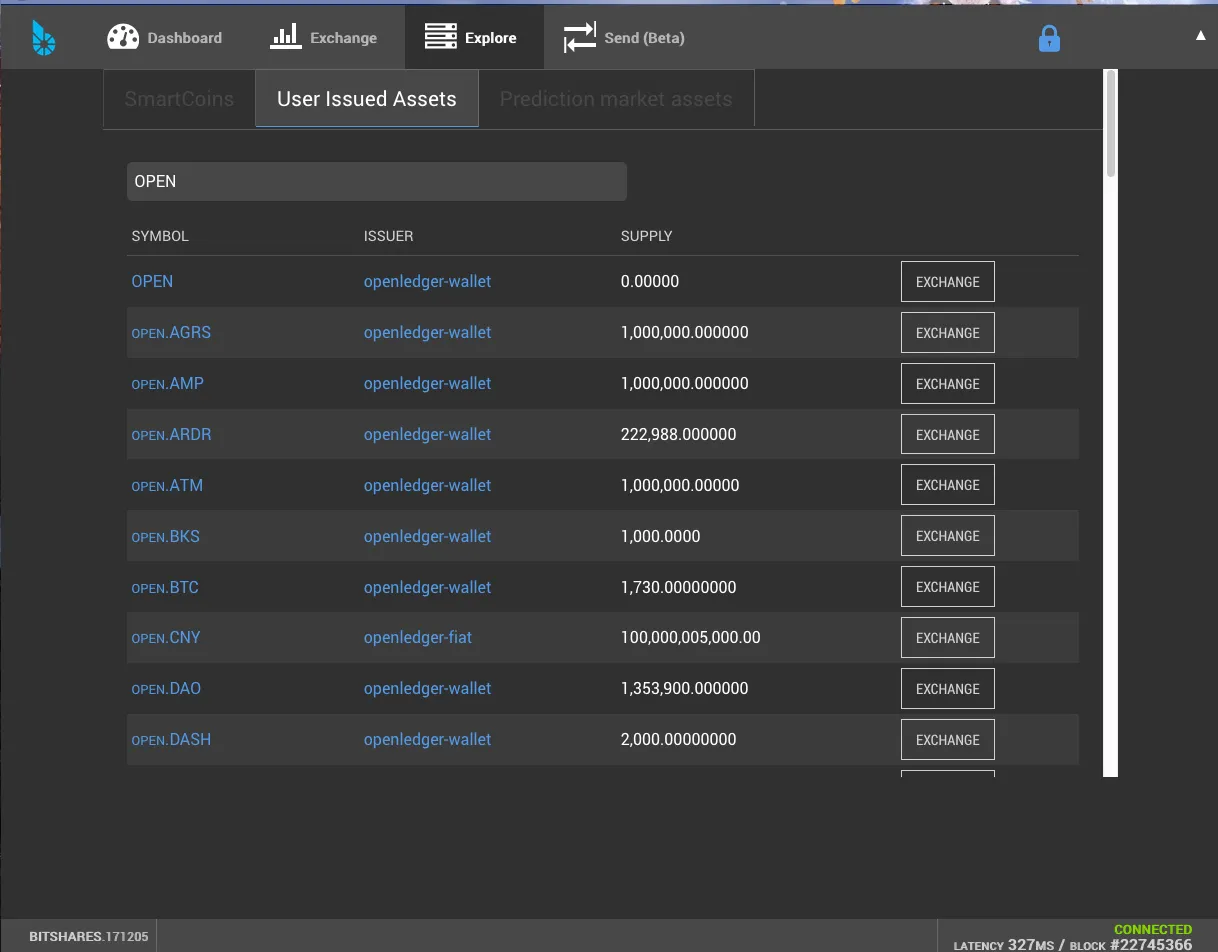Screen dimensions: 1218x952
Task: Open the OPEN.DAO asset link
Action: pyautogui.click(x=167, y=689)
